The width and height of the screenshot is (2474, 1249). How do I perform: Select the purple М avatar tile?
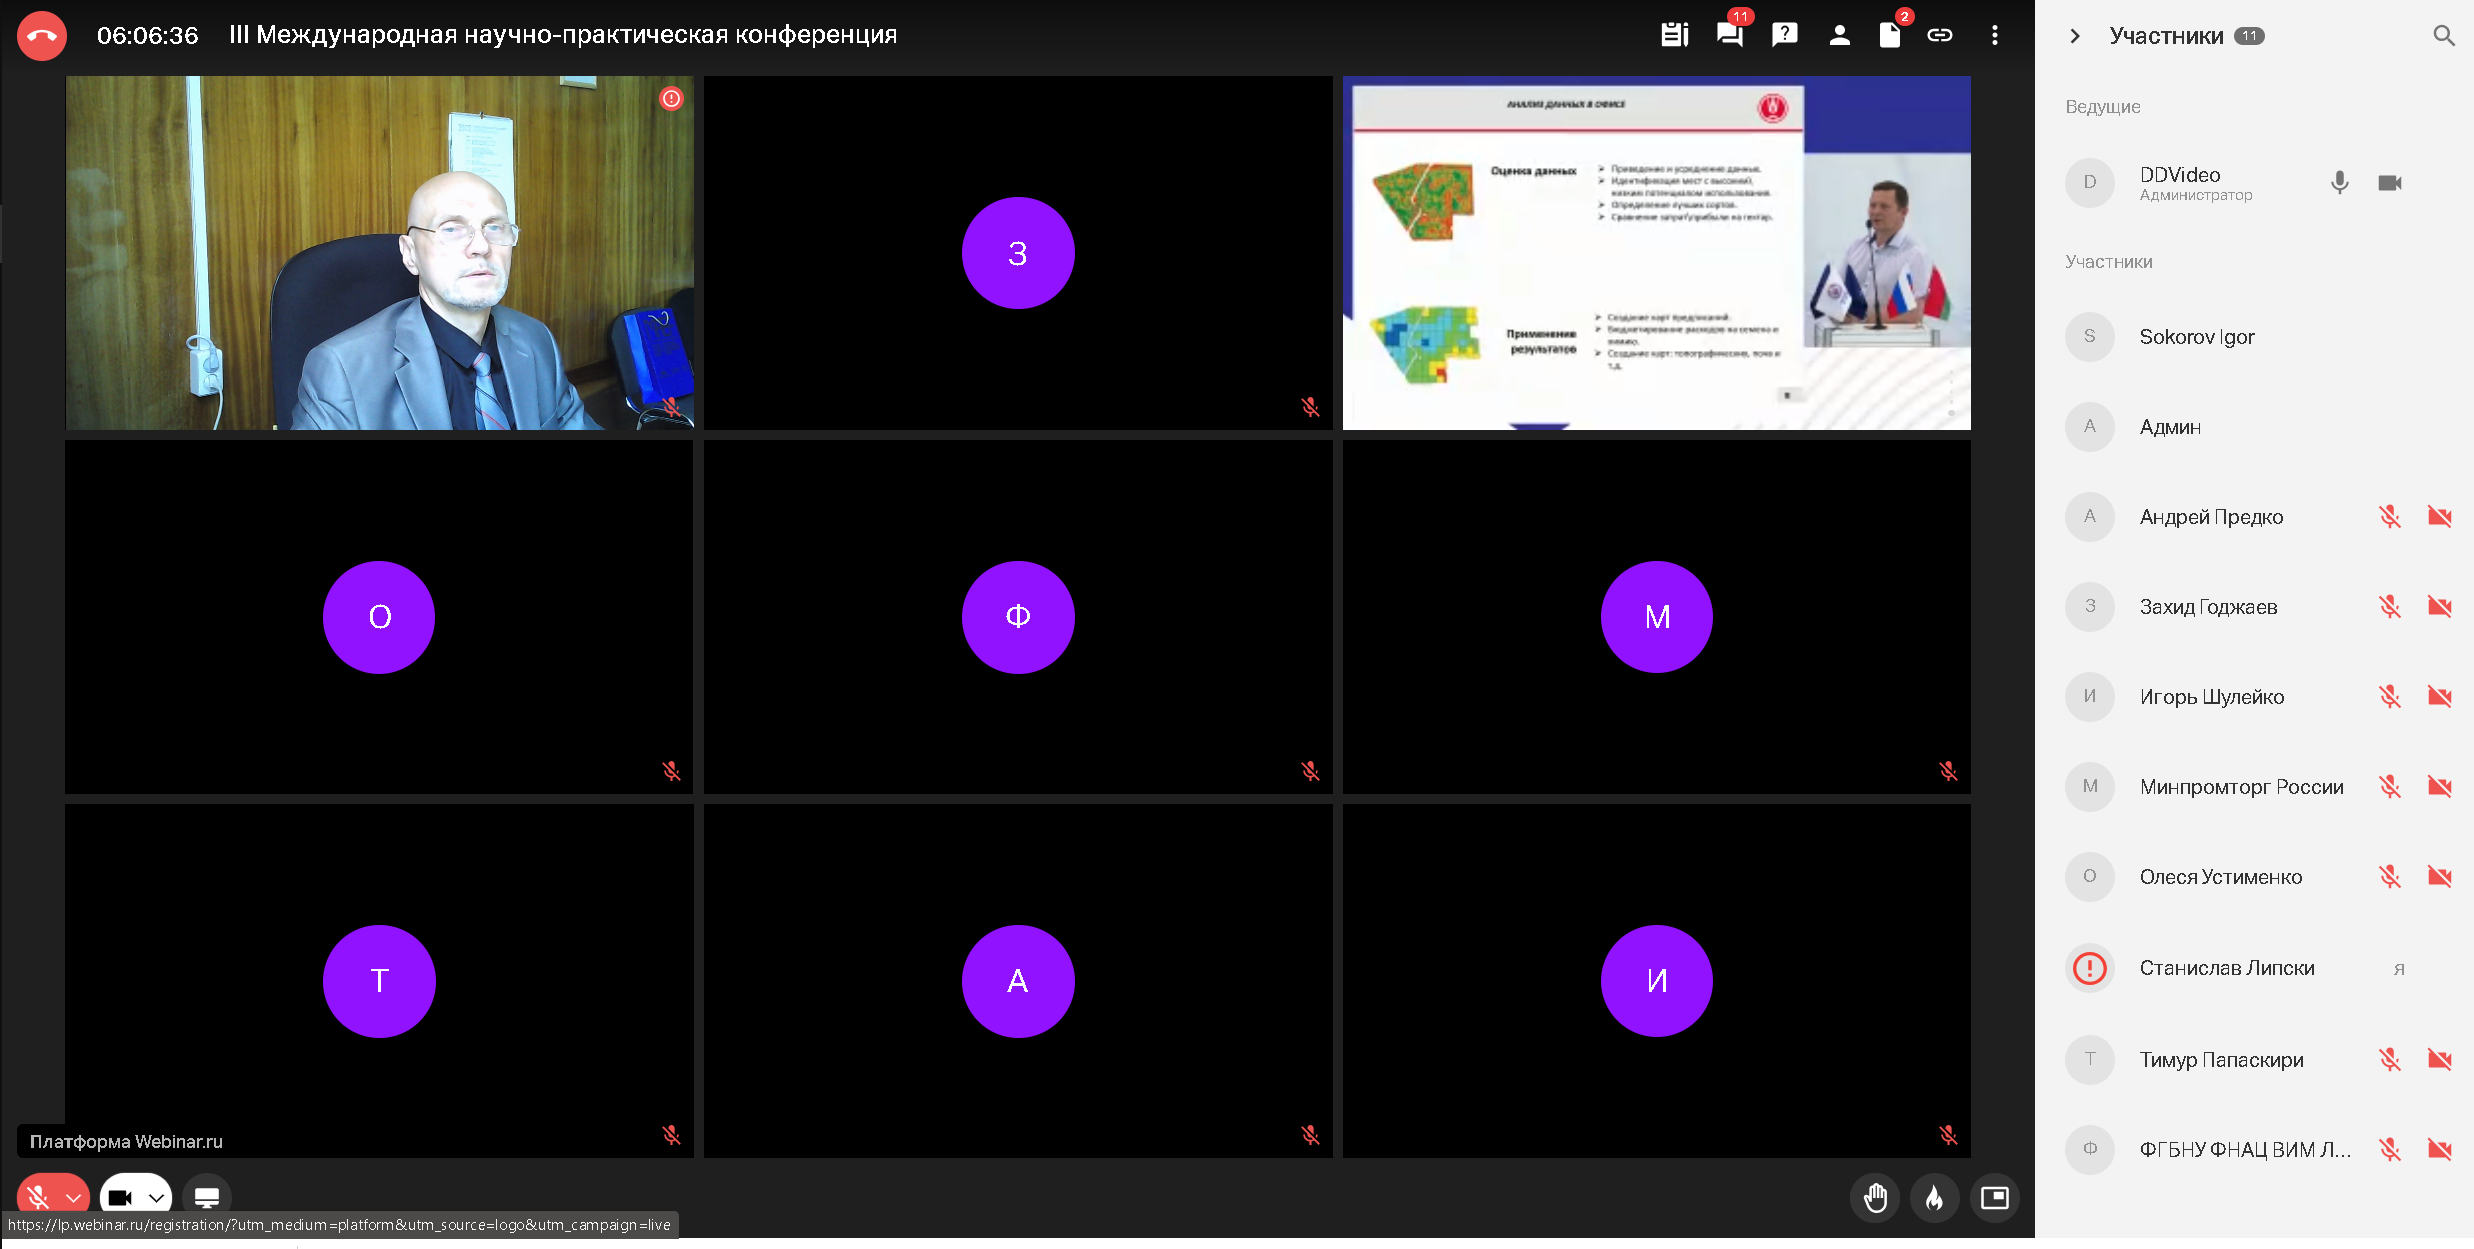(1657, 617)
